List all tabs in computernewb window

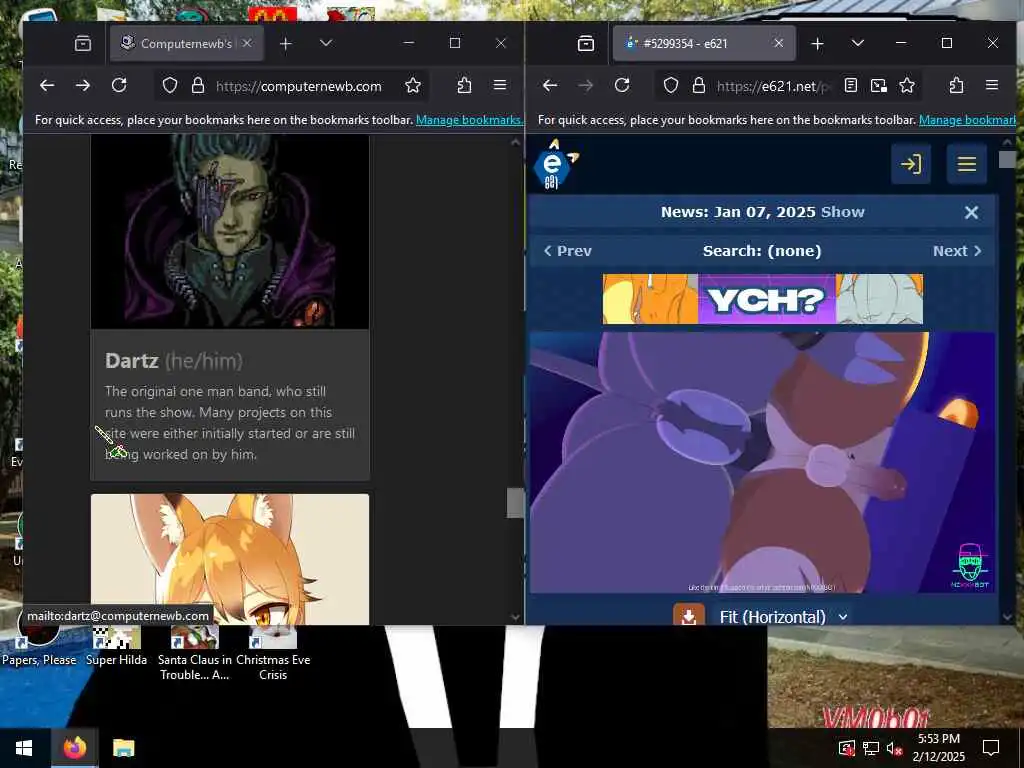pos(326,43)
